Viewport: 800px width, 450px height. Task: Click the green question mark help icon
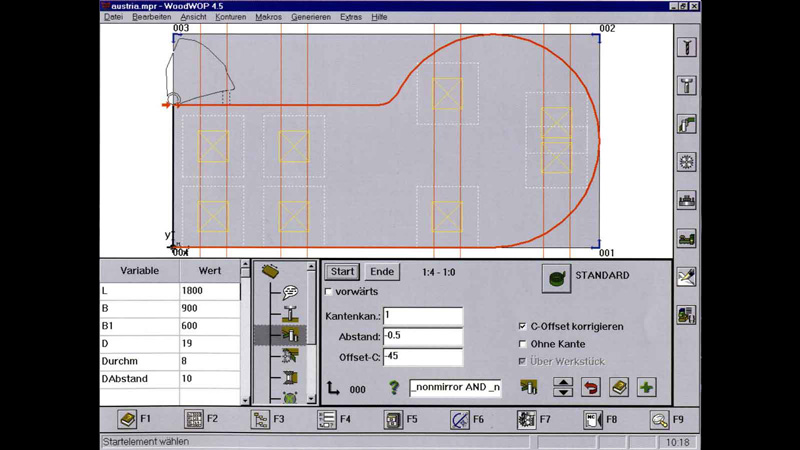point(394,388)
